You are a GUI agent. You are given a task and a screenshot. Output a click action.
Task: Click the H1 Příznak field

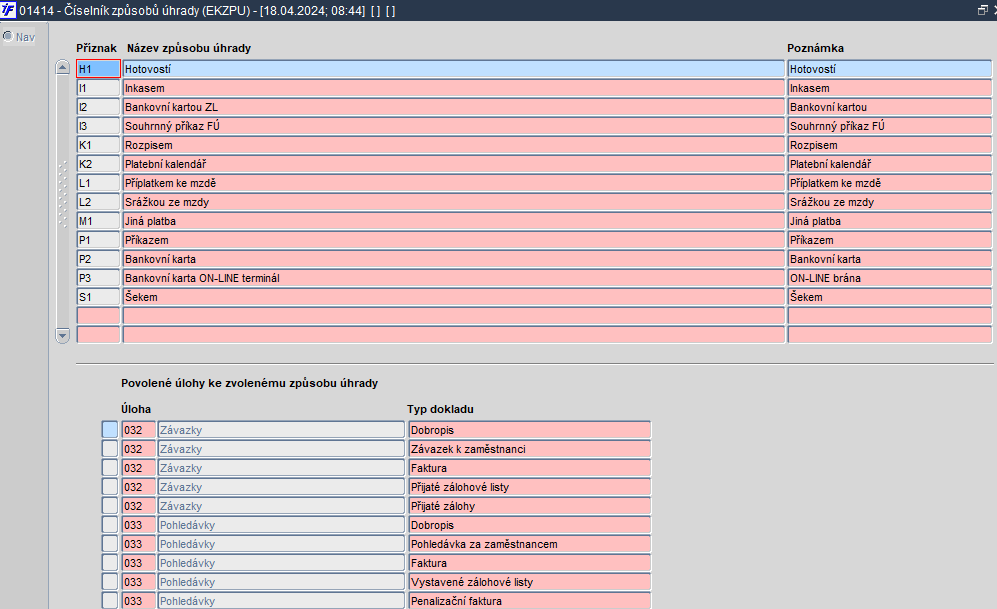point(99,69)
